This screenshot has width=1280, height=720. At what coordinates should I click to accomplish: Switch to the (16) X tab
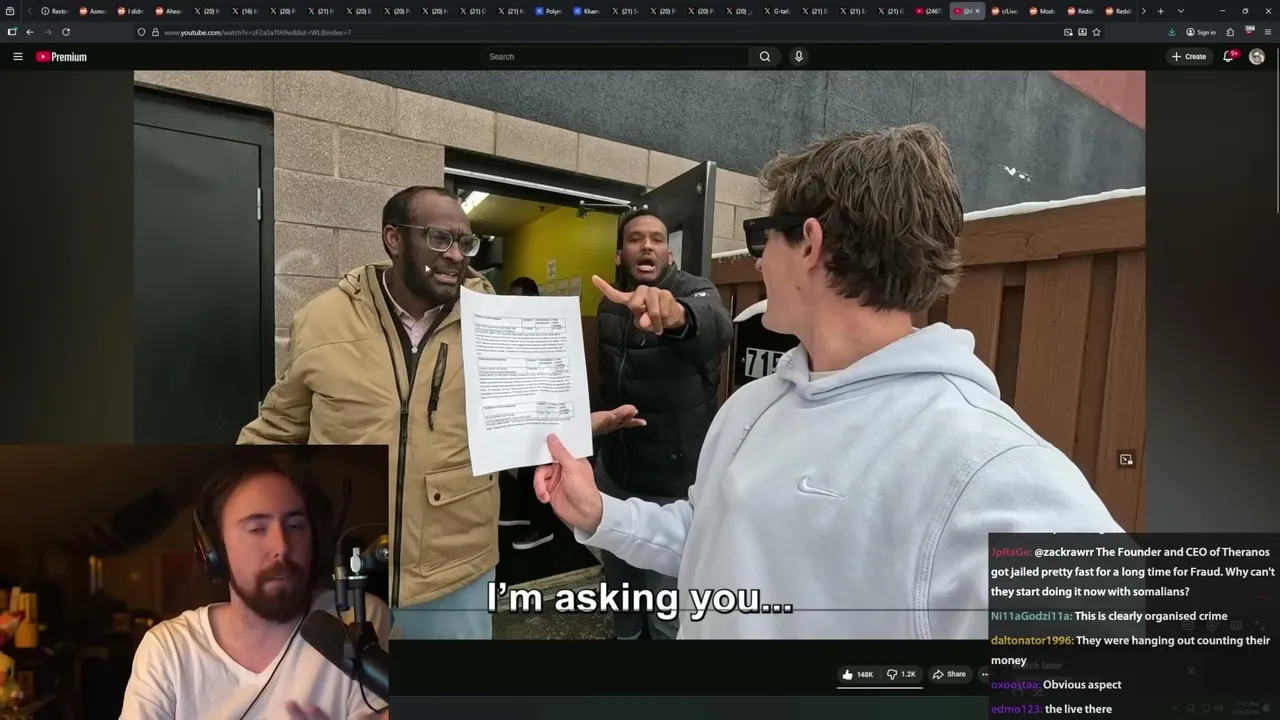[244, 11]
